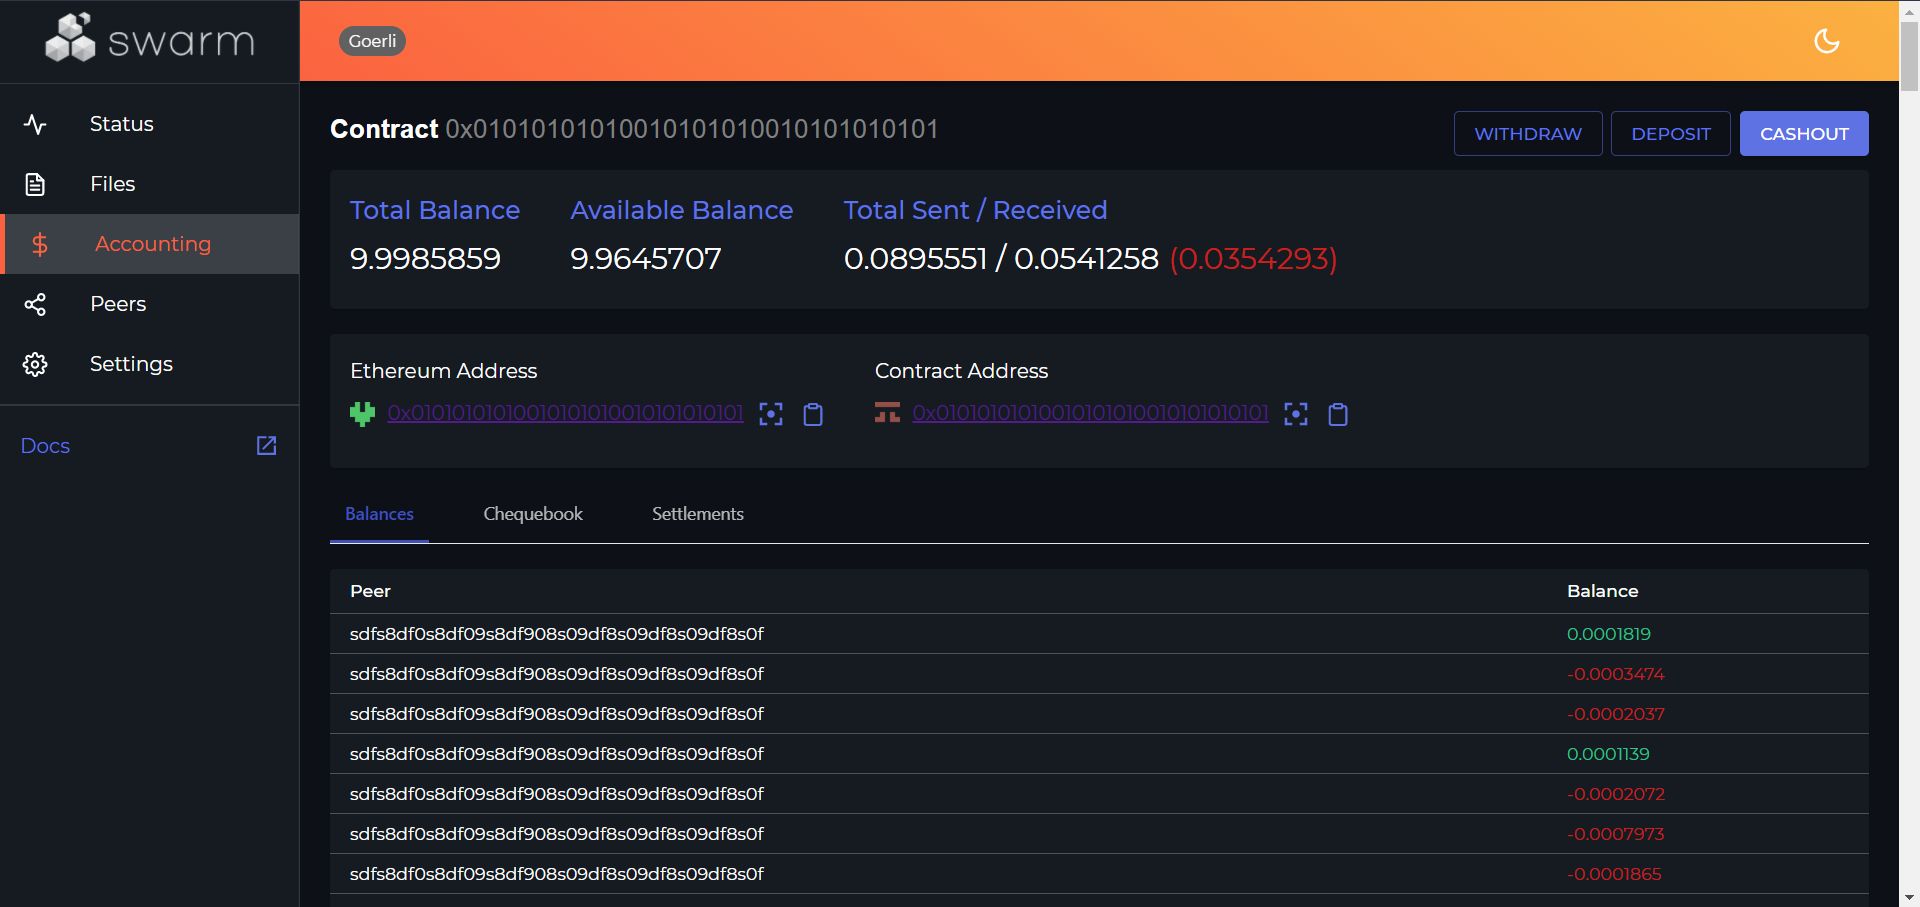Image resolution: width=1920 pixels, height=907 pixels.
Task: Click the vertical scrollbar thumb
Action: point(1909,56)
